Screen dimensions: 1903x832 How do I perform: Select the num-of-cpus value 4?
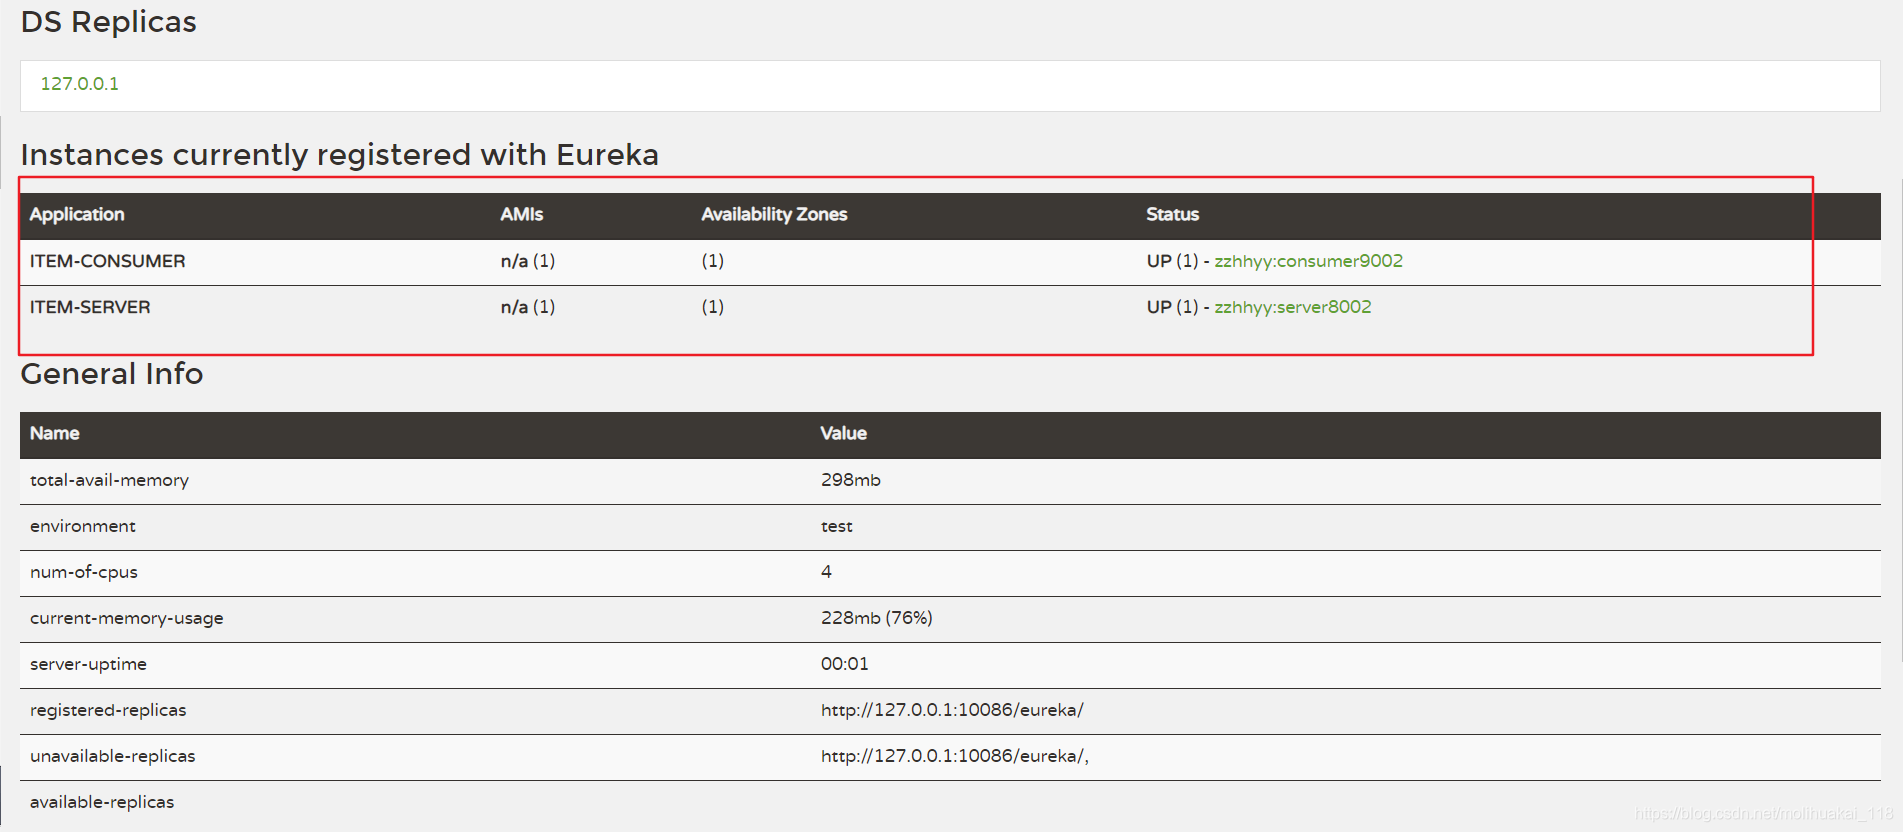[x=826, y=572]
